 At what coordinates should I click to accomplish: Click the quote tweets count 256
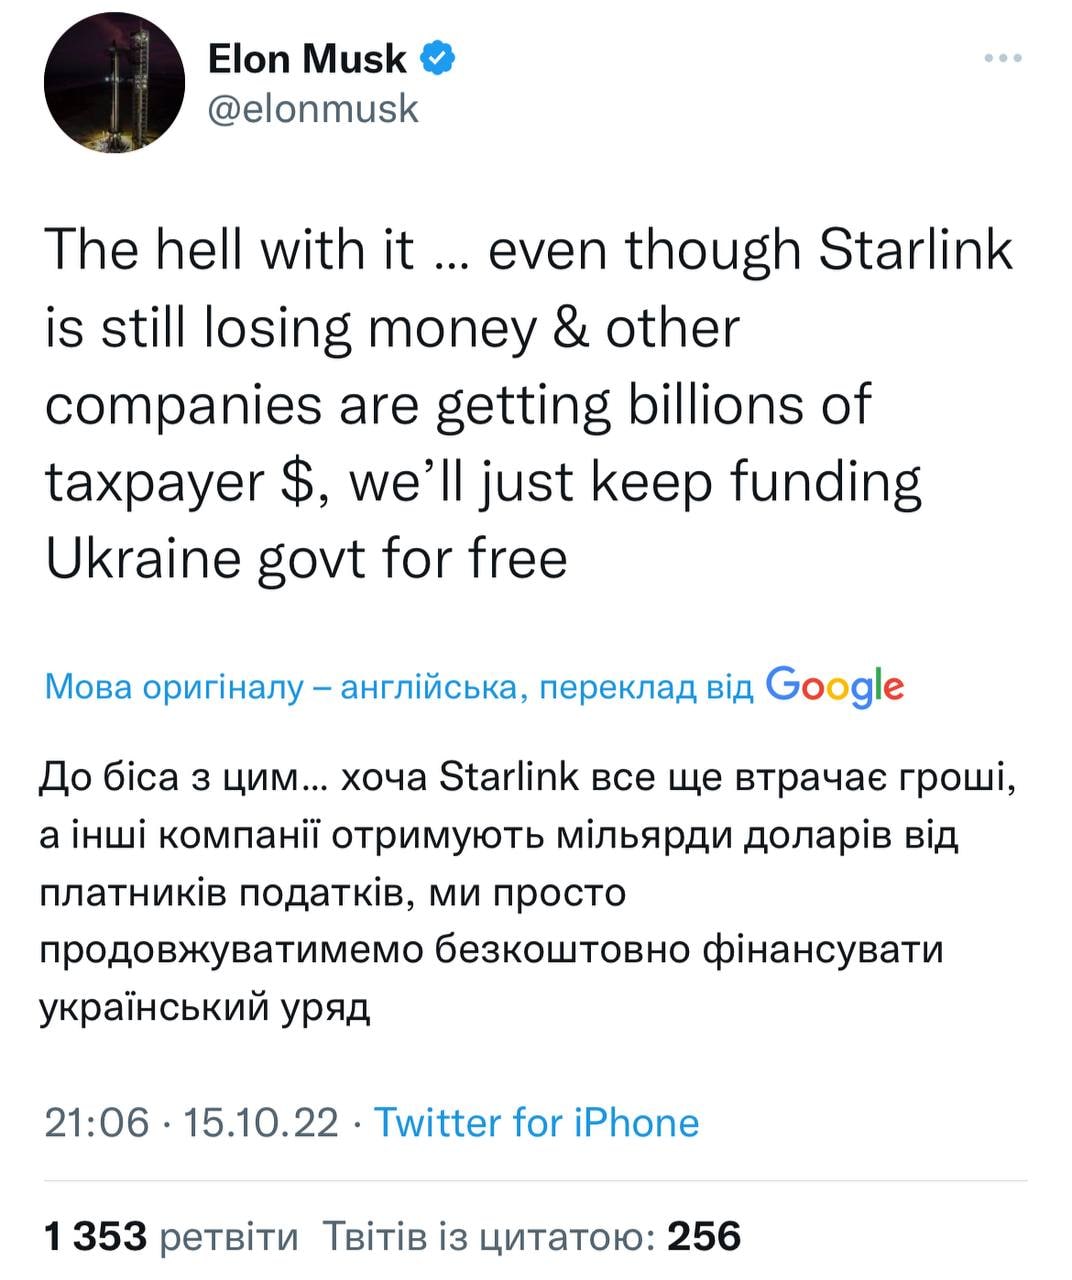tap(705, 1236)
